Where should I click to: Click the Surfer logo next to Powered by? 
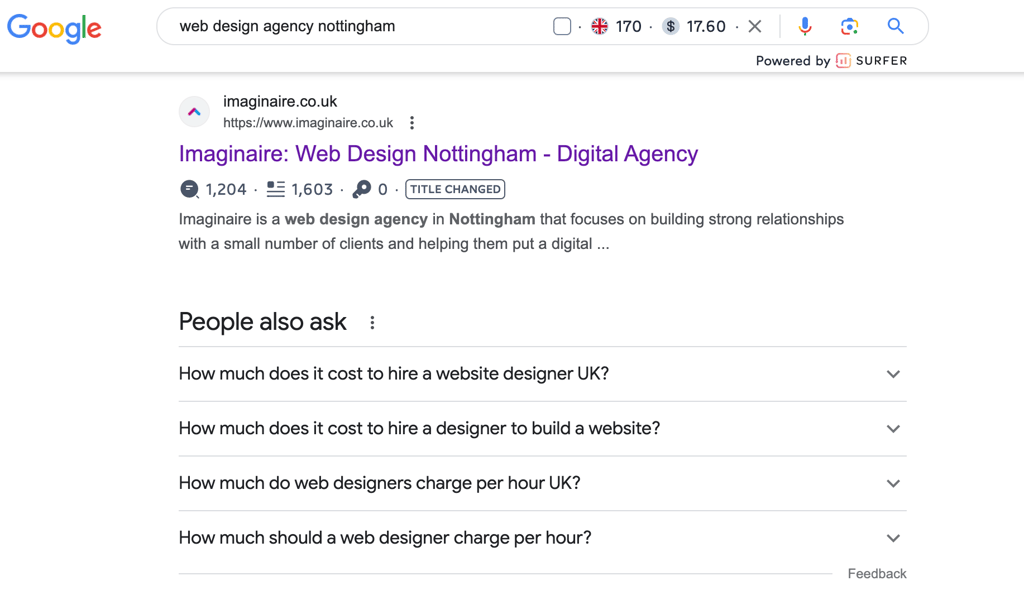(x=871, y=61)
